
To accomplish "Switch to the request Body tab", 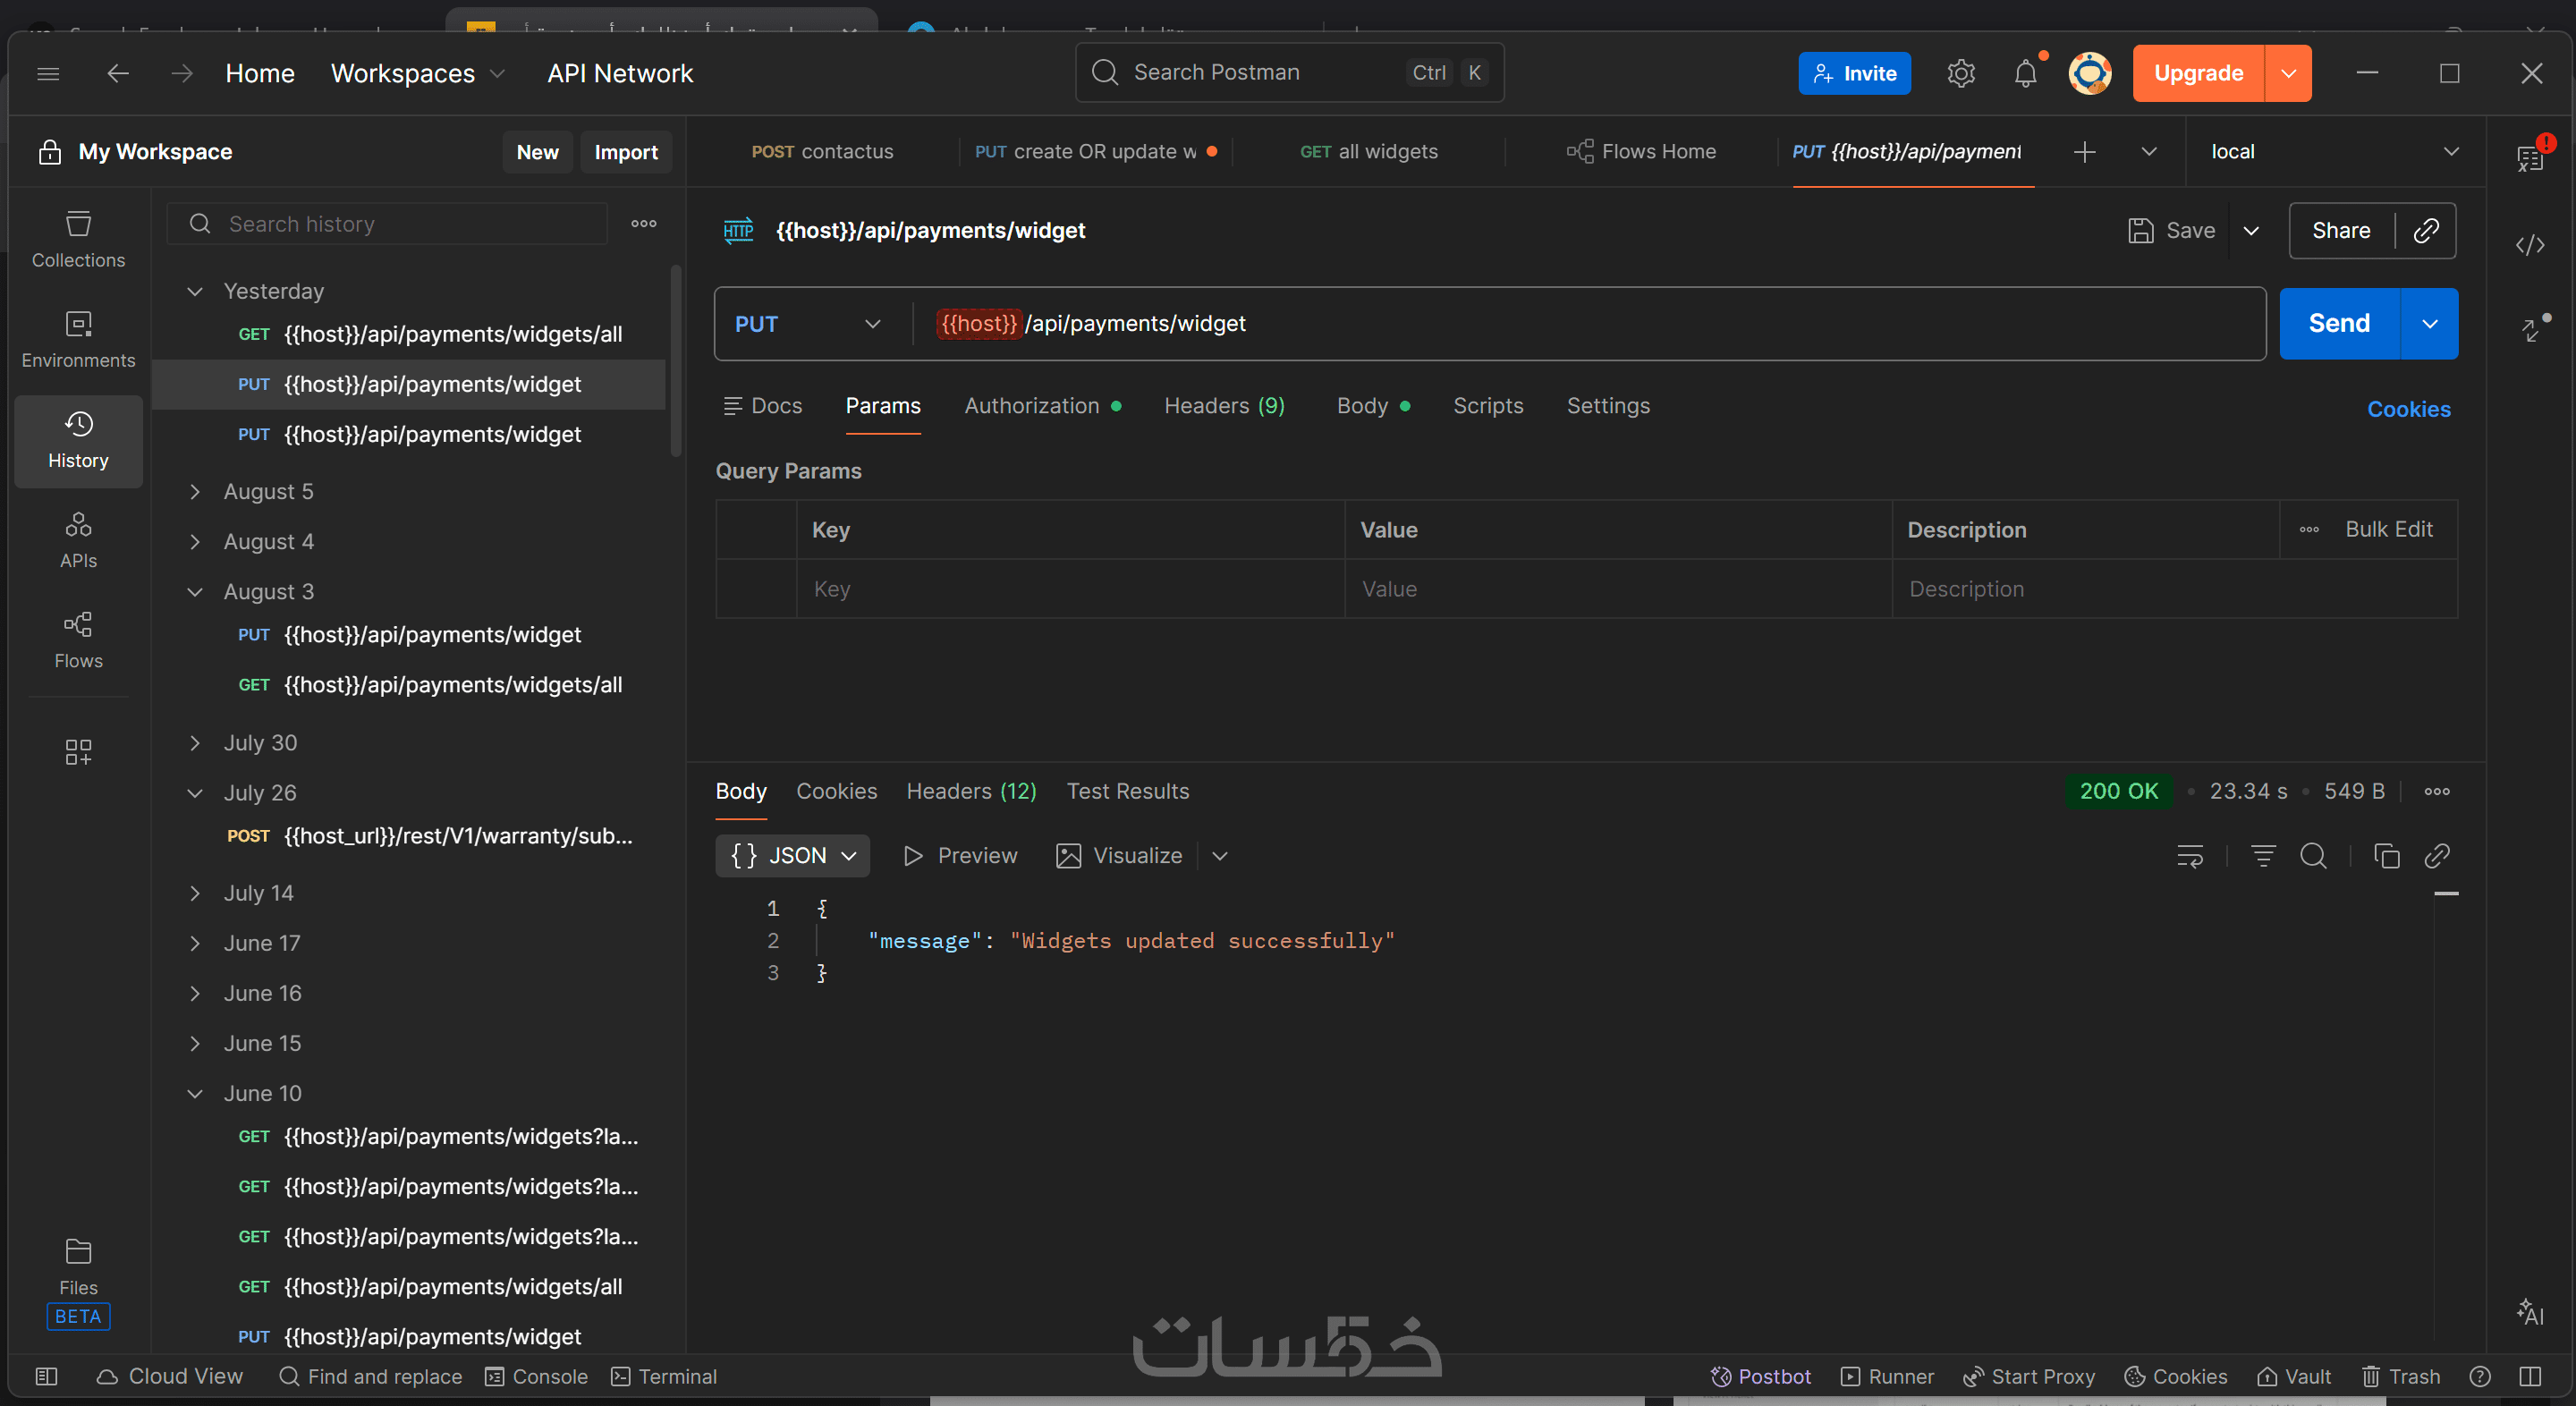I will [1373, 406].
